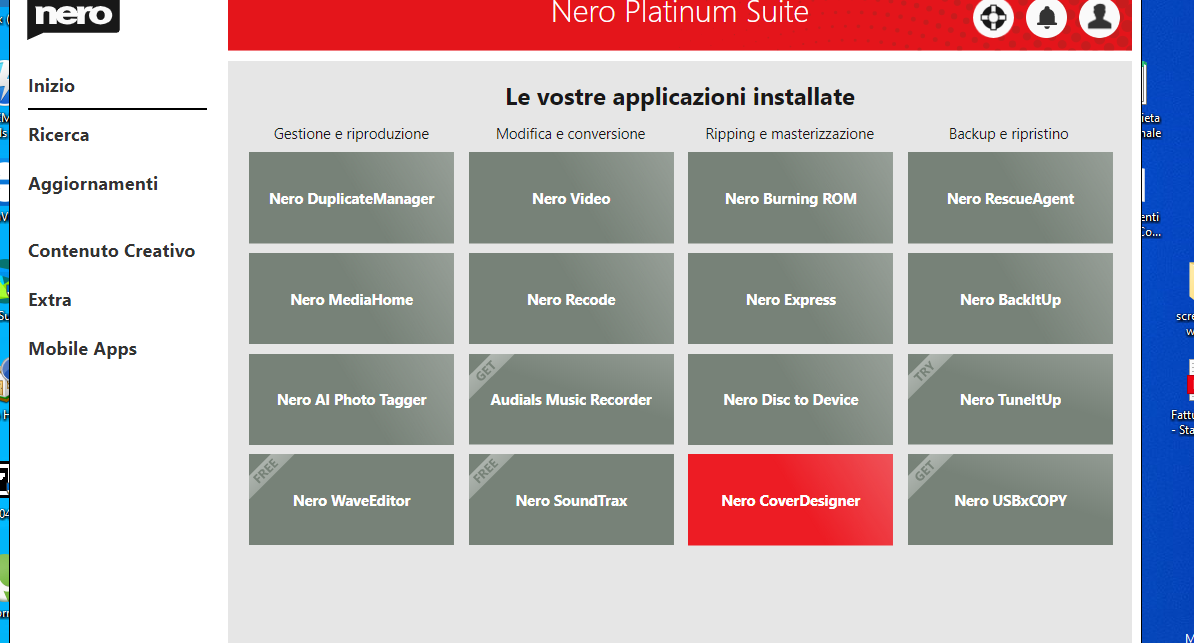Click the Nero Platinum Suite header title
Image resolution: width=1194 pixels, height=643 pixels.
pos(680,12)
